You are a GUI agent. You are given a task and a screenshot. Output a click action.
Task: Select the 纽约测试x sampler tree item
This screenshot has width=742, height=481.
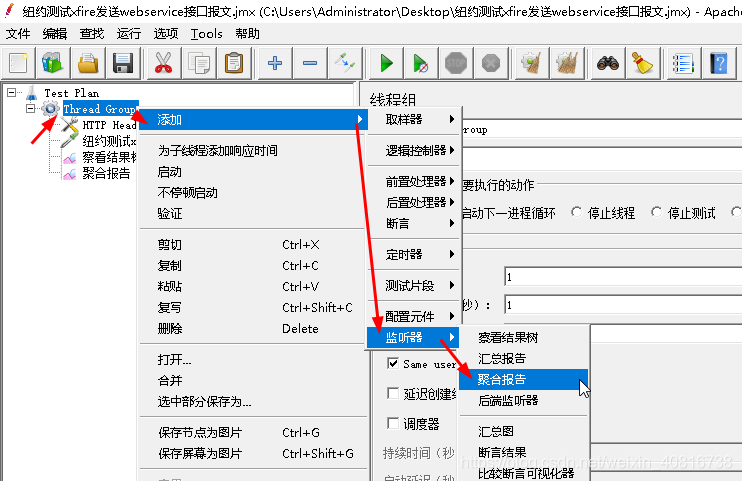coord(109,141)
